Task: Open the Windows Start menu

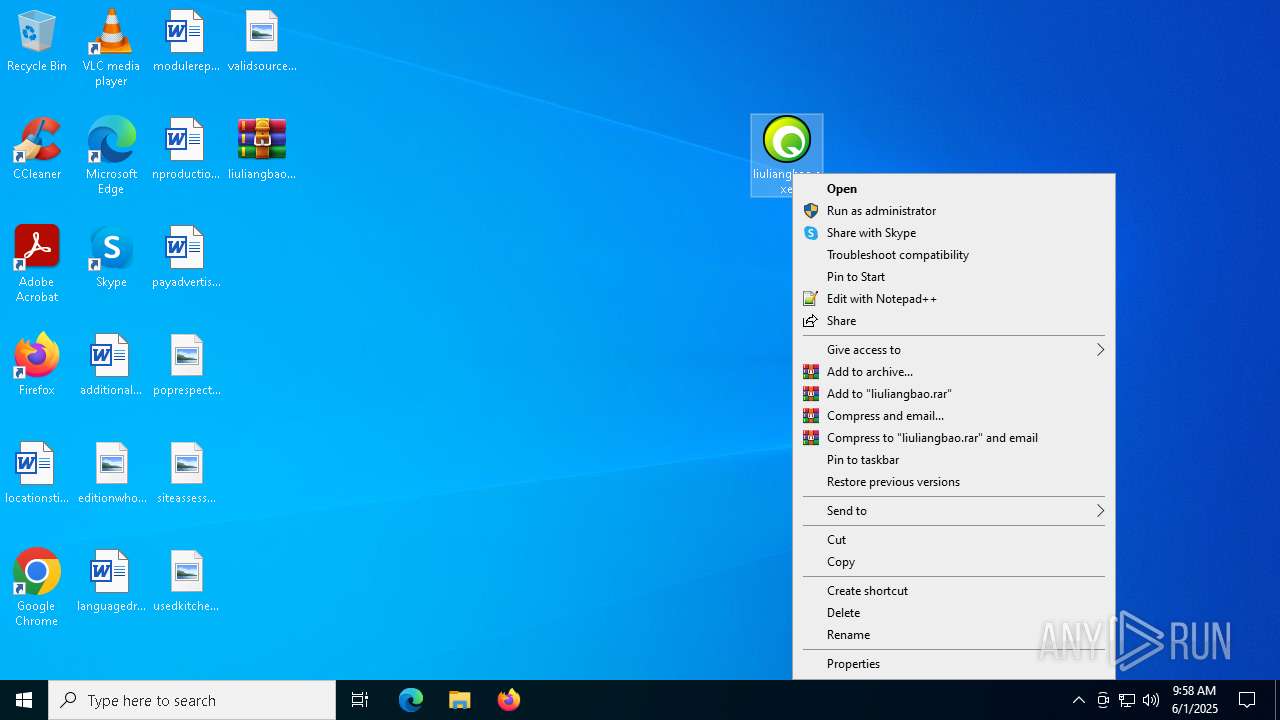Action: [24, 700]
